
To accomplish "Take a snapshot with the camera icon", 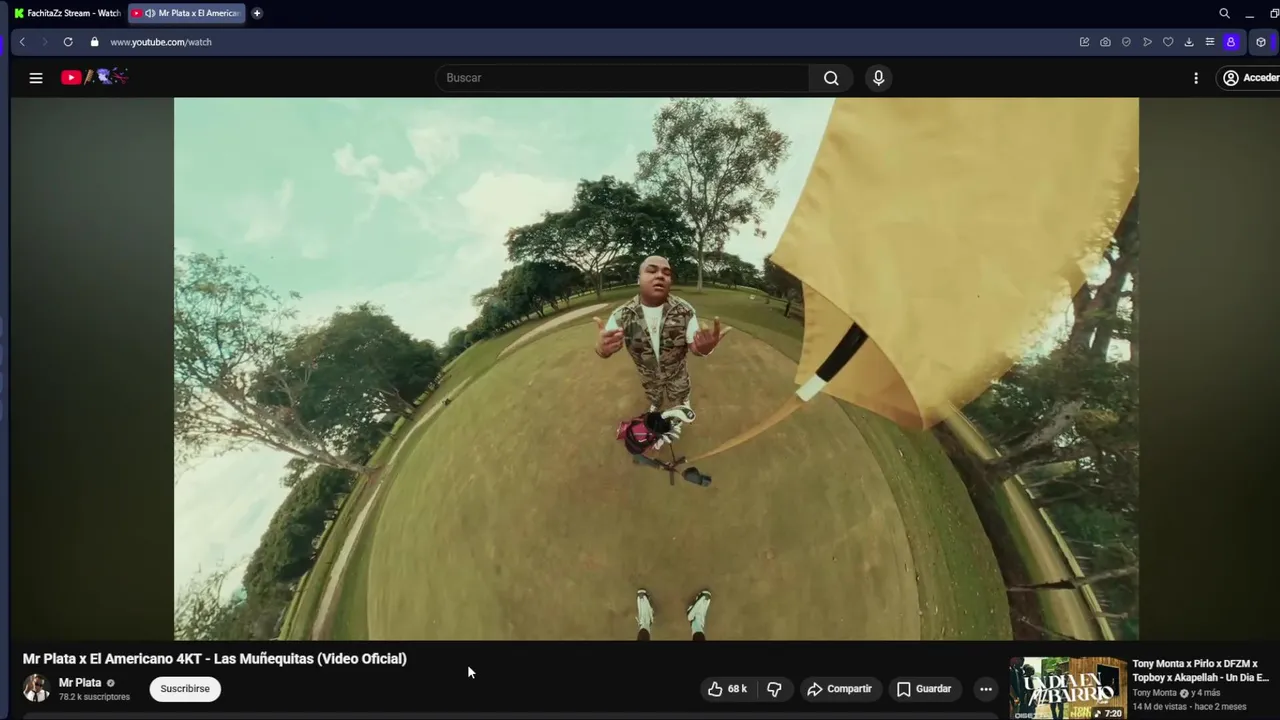I will coord(1105,42).
